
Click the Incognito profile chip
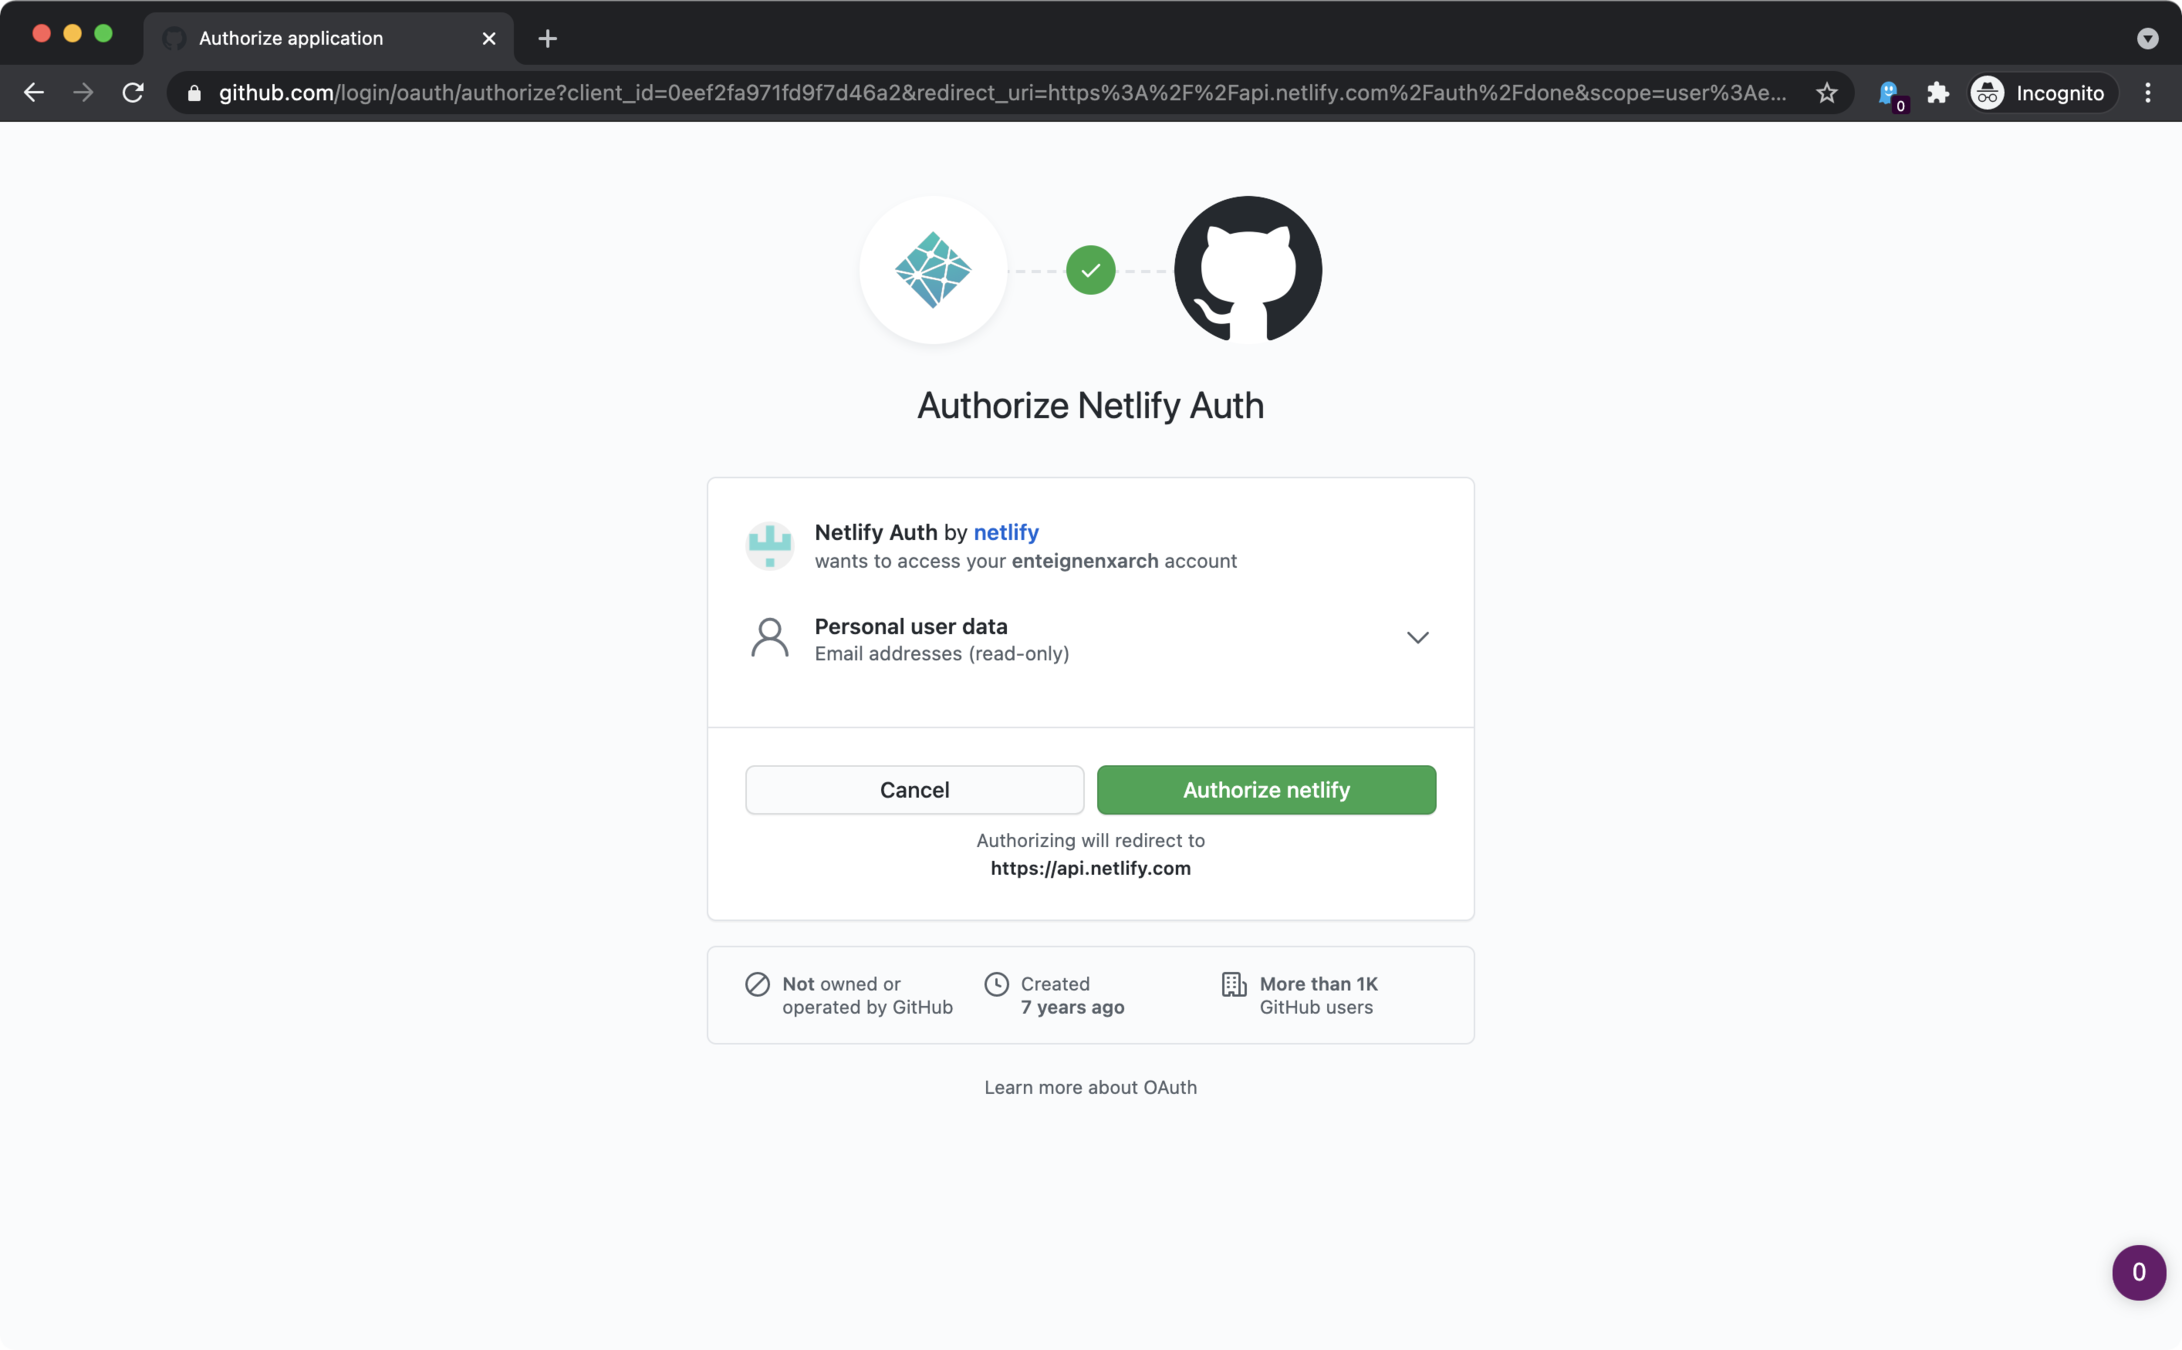coord(2041,93)
